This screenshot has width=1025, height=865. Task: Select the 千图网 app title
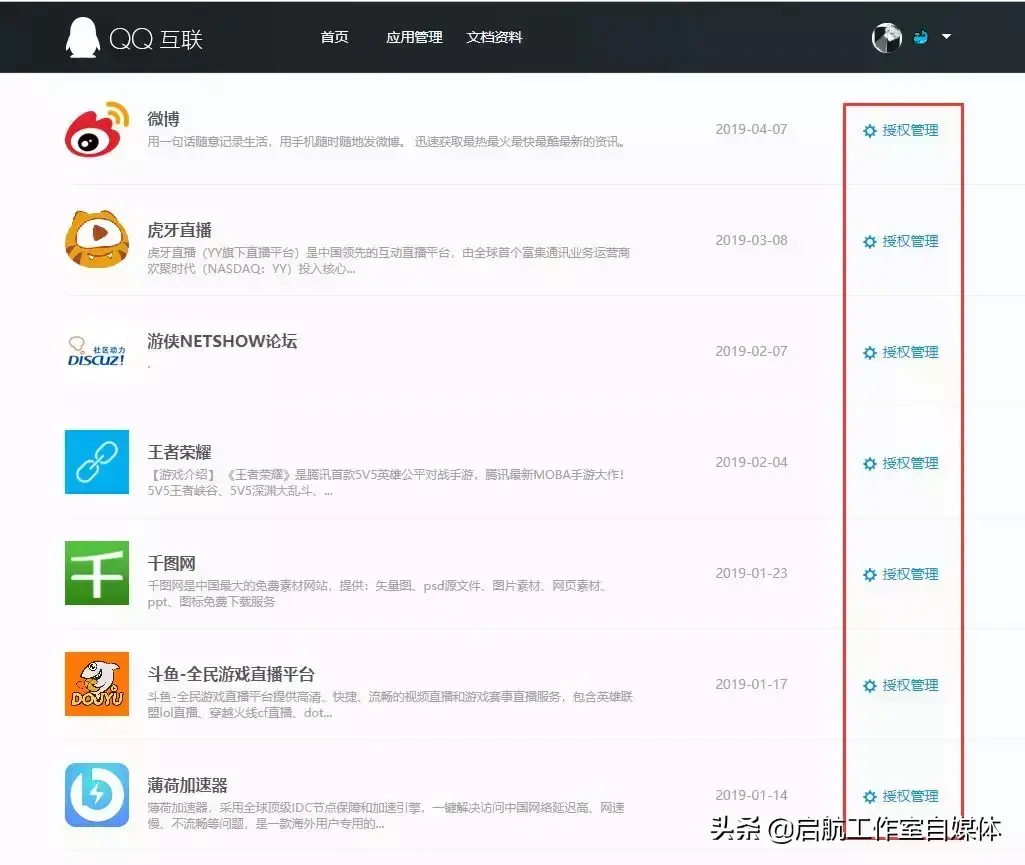point(171,564)
